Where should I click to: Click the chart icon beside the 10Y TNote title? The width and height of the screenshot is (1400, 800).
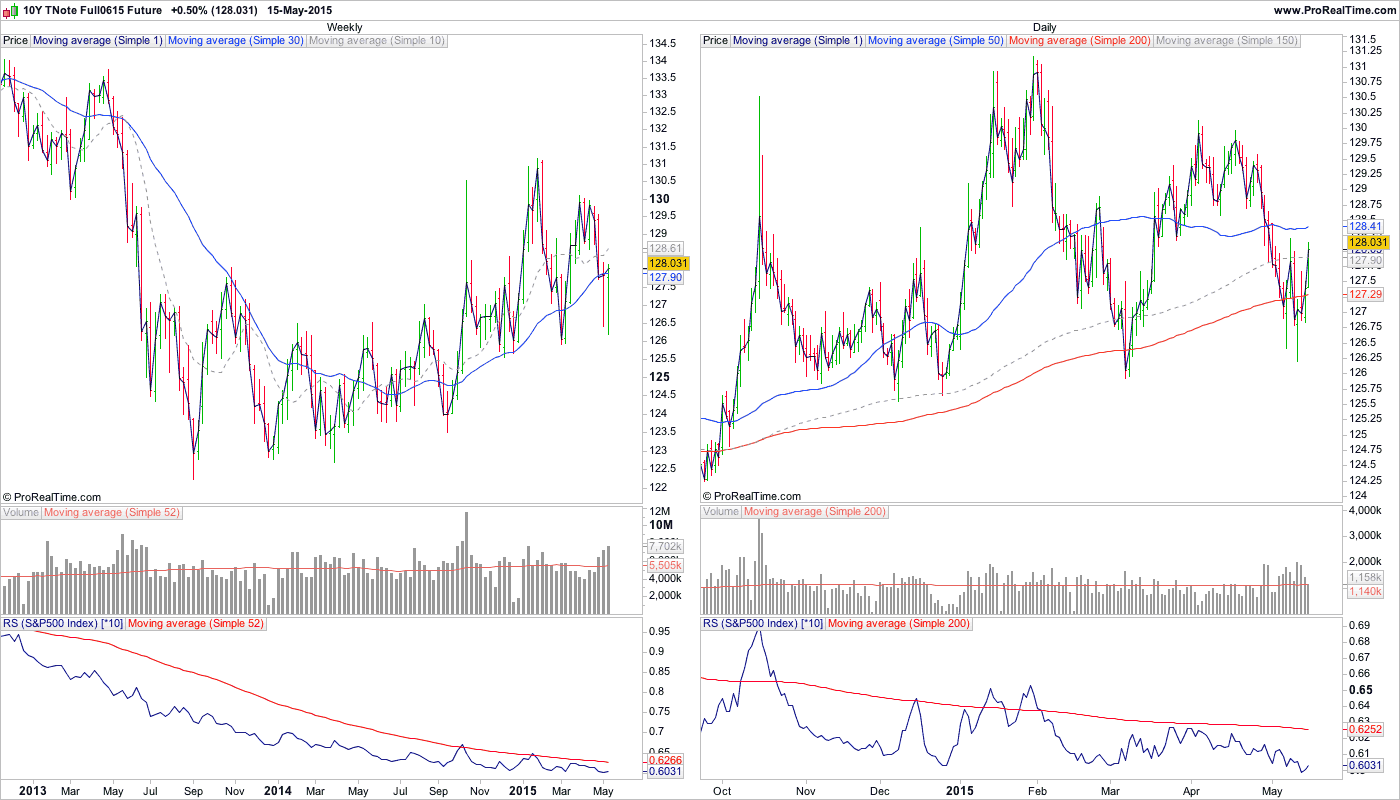tap(12, 9)
